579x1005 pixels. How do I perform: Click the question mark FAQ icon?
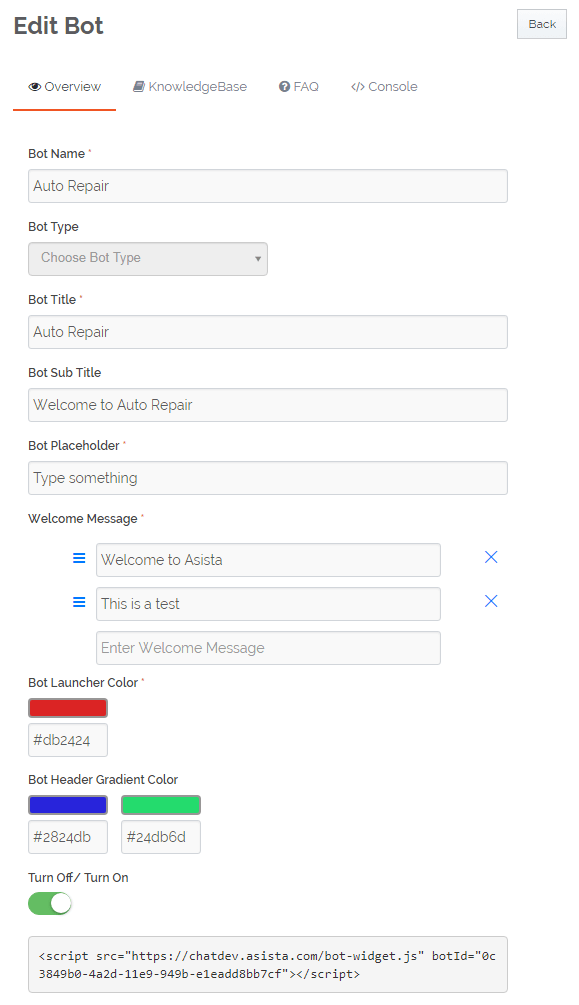pos(285,87)
